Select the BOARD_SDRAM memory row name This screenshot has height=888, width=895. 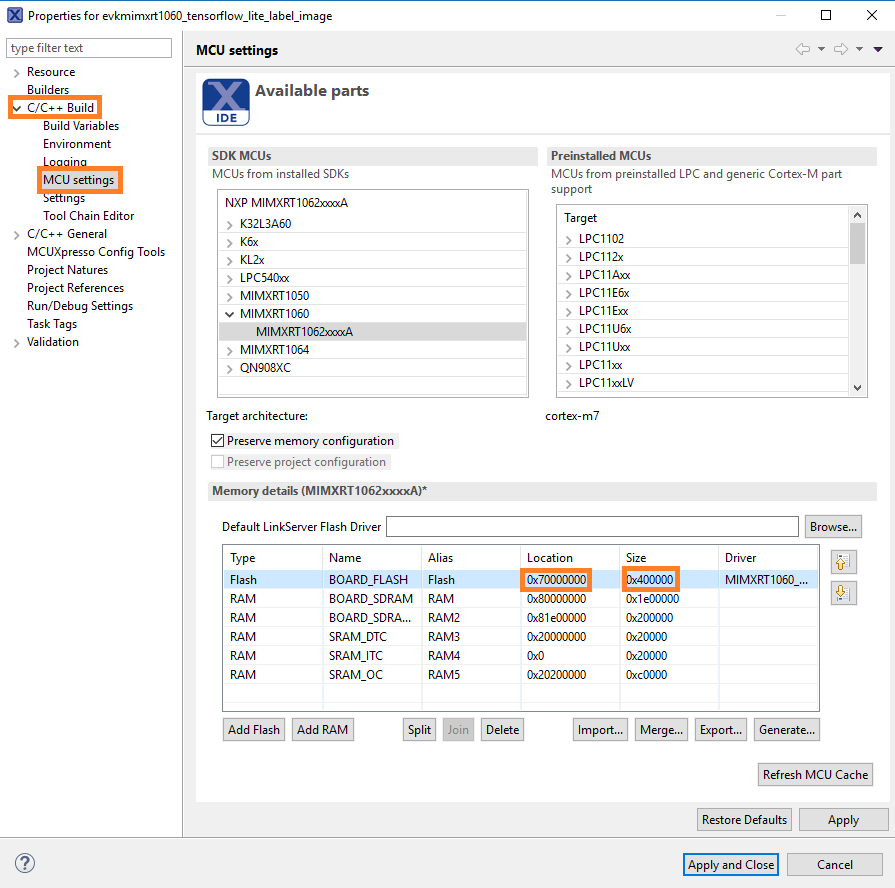click(371, 599)
